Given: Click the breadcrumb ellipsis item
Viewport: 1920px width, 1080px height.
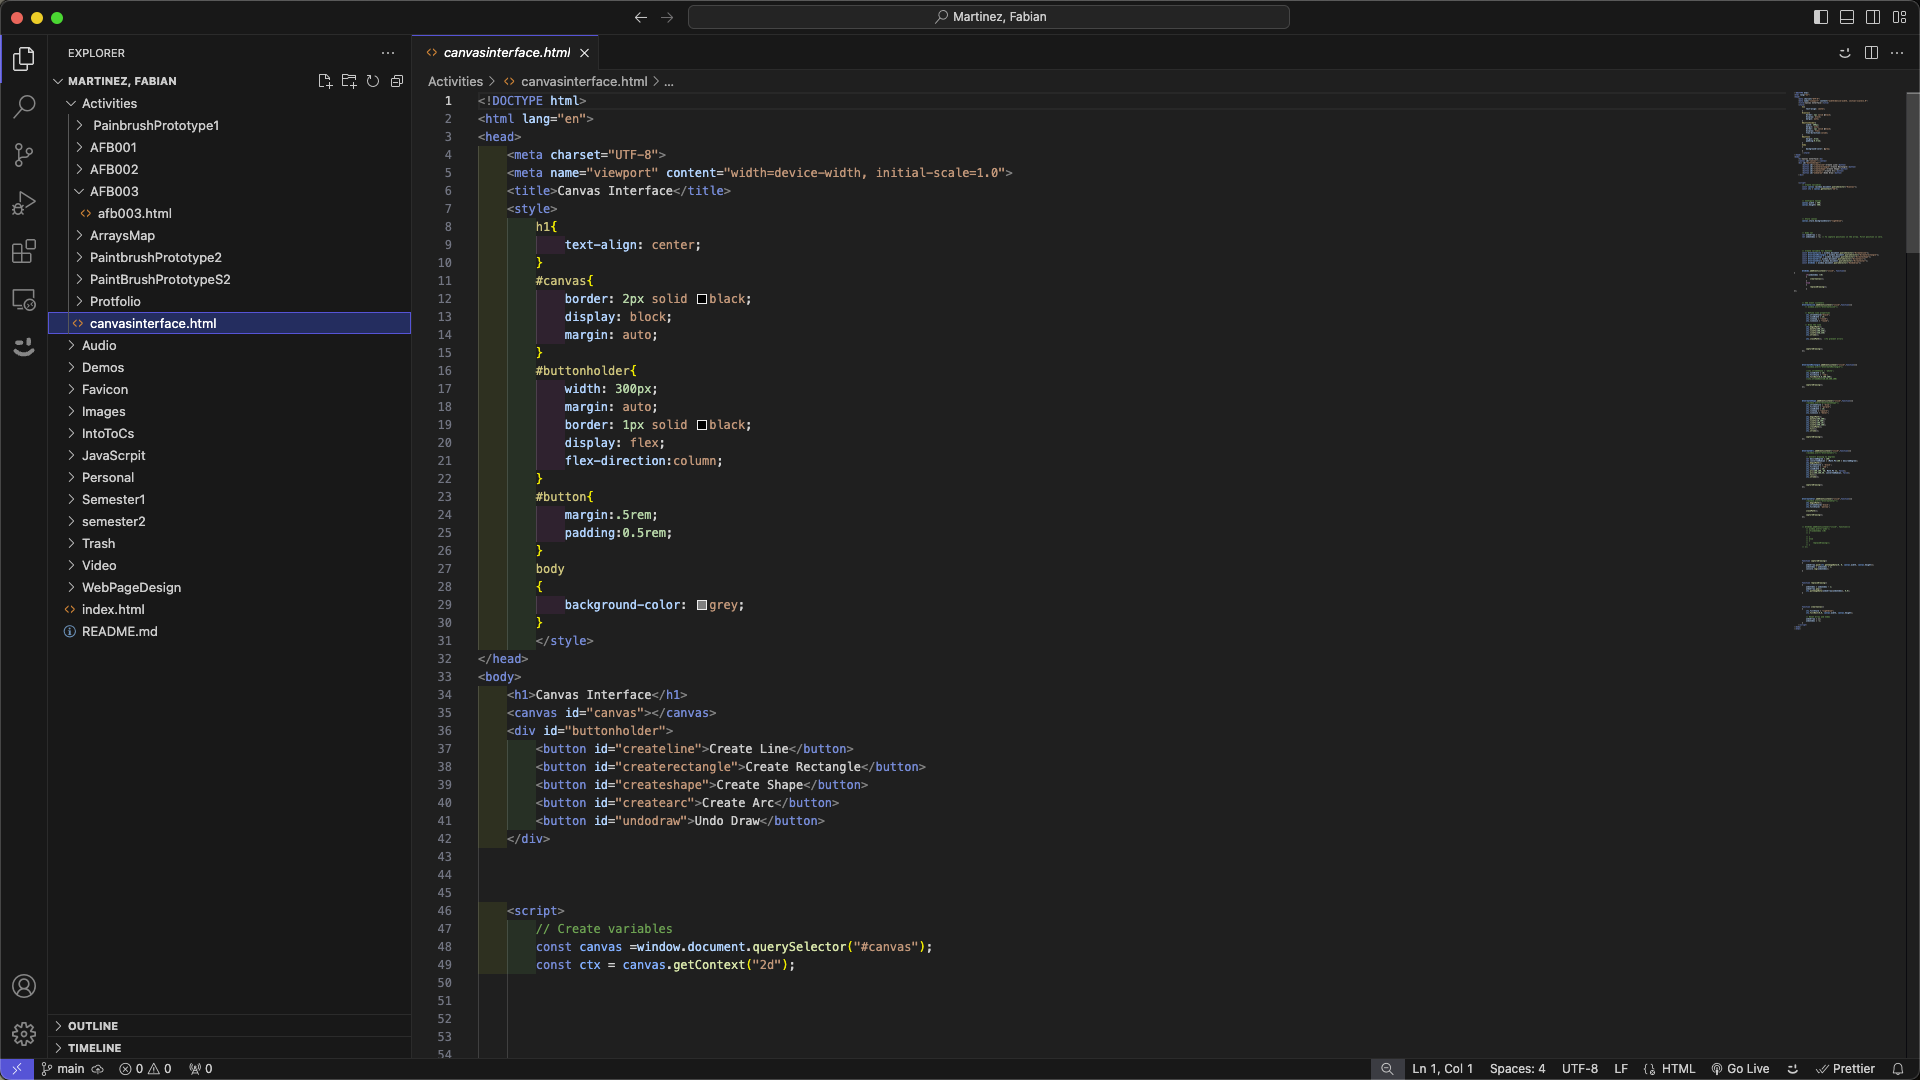Looking at the screenshot, I should tap(669, 82).
